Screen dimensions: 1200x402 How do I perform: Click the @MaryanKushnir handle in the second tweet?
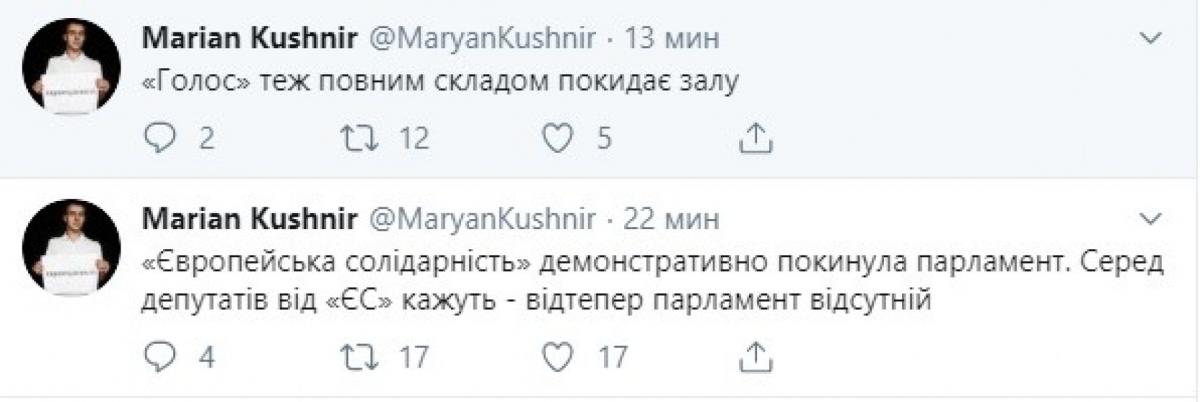tap(484, 220)
